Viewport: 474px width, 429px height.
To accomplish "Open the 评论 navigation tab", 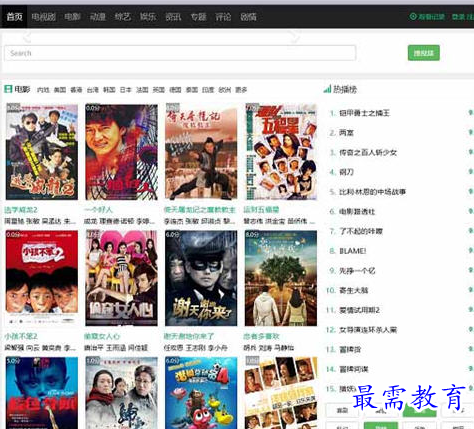I will click(223, 17).
